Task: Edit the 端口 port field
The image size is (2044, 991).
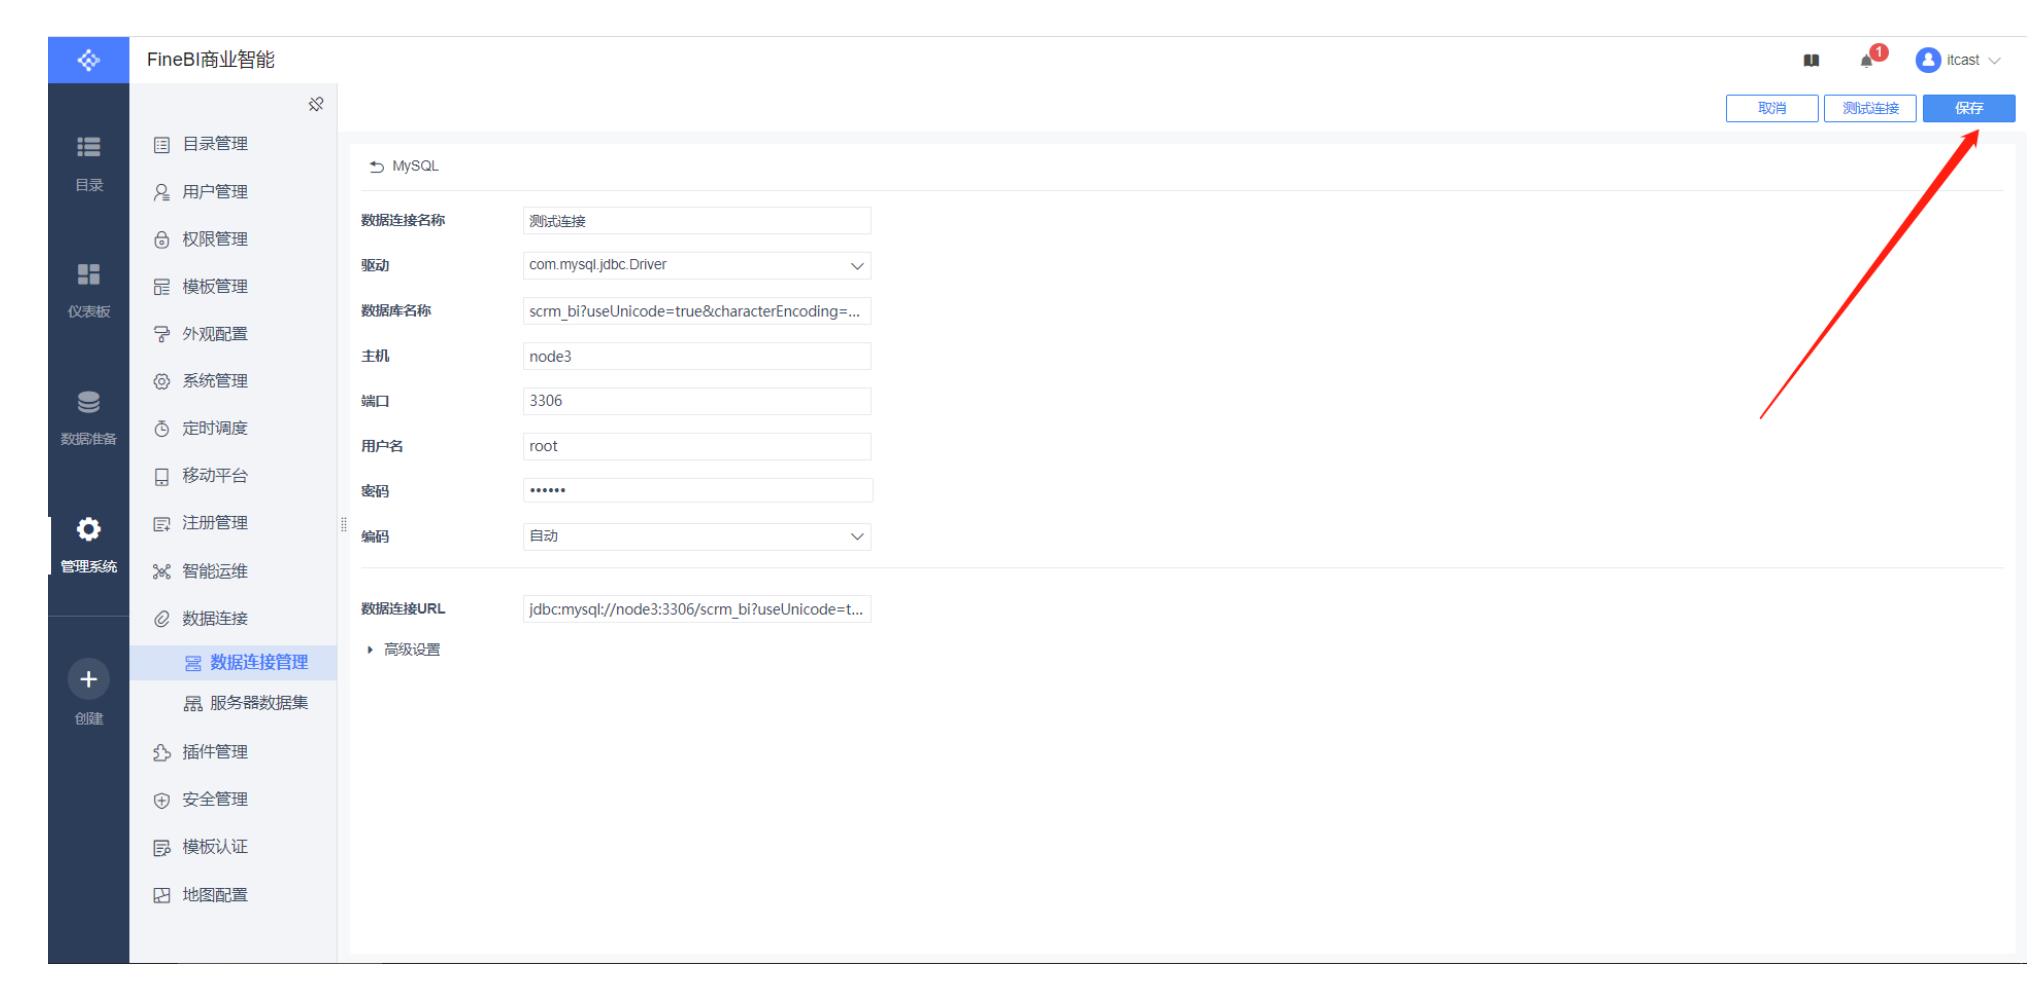Action: pyautogui.click(x=697, y=401)
